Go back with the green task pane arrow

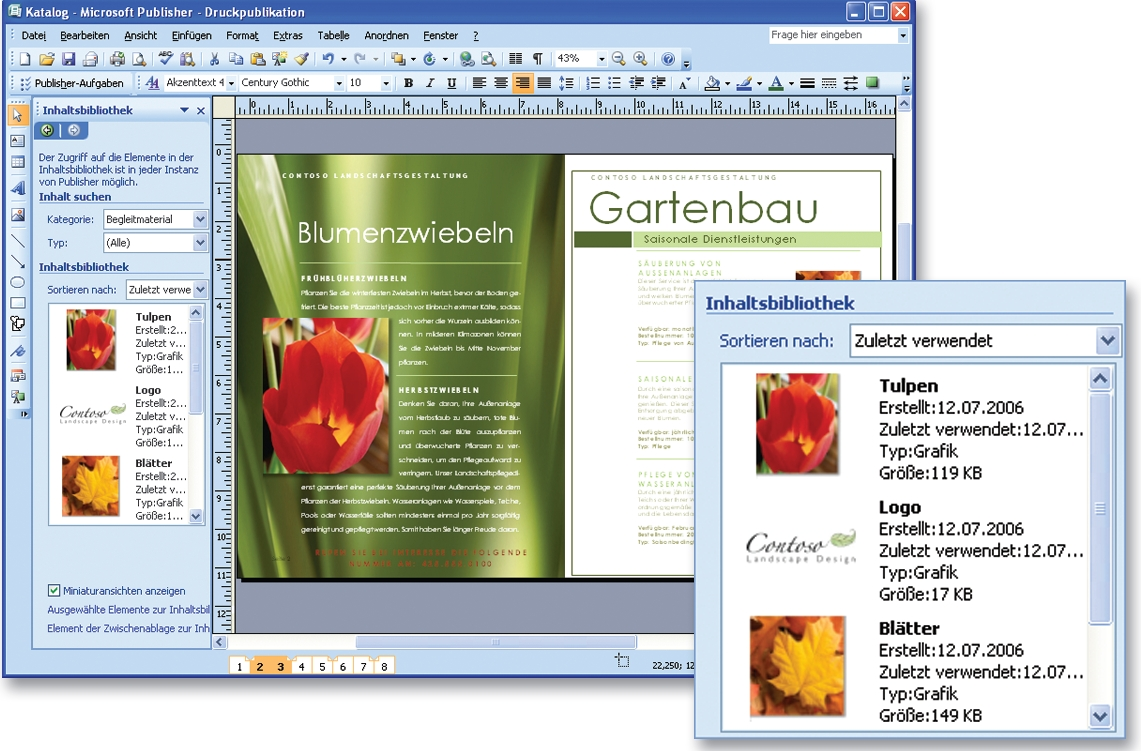(x=47, y=130)
